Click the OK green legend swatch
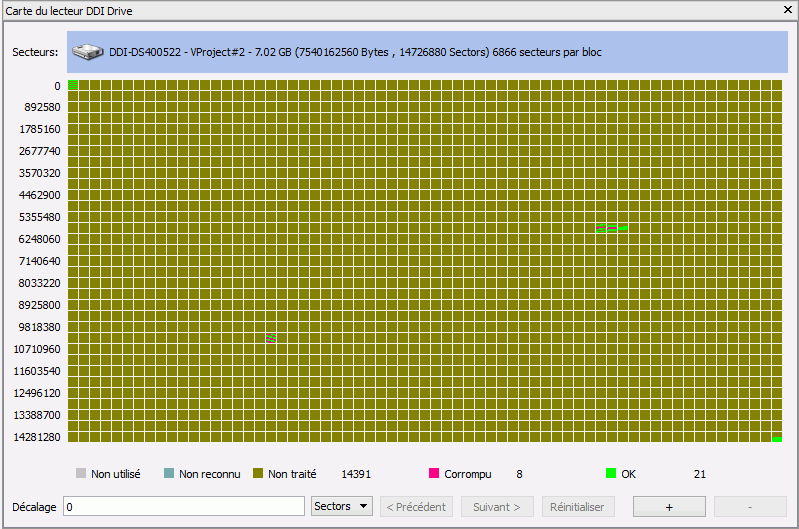 tap(610, 473)
